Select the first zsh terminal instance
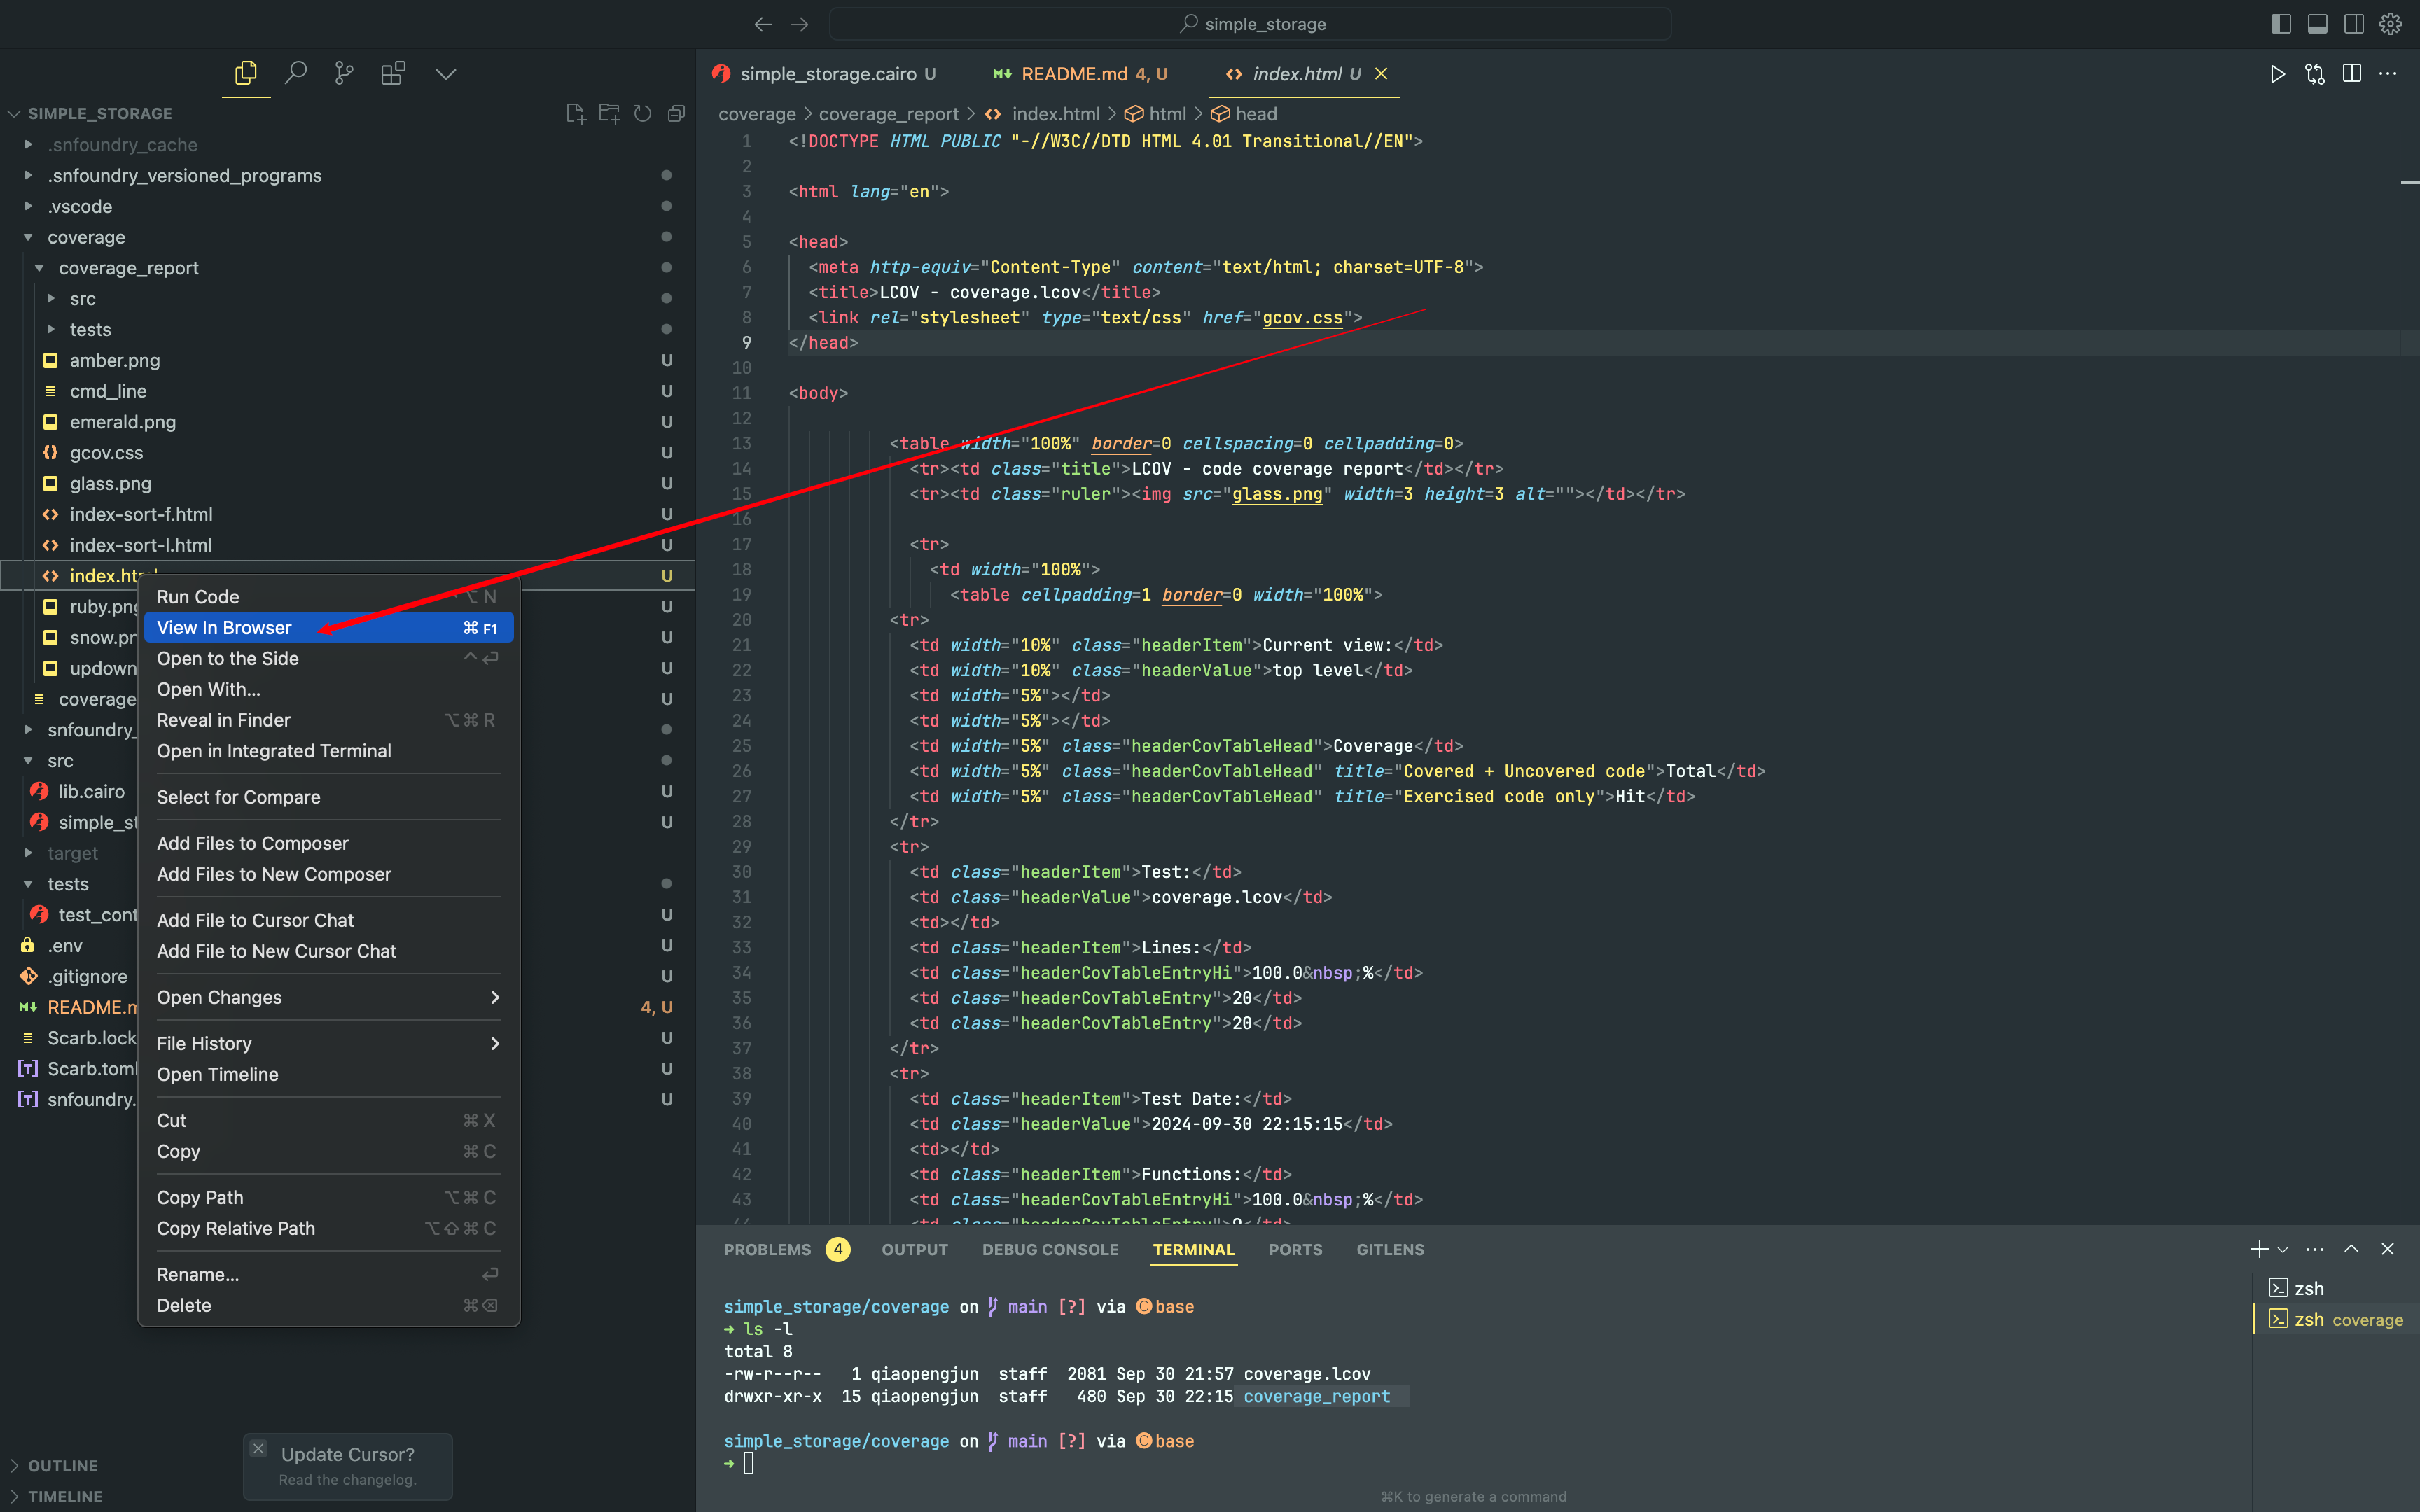The width and height of the screenshot is (2420, 1512). coord(2336,1288)
